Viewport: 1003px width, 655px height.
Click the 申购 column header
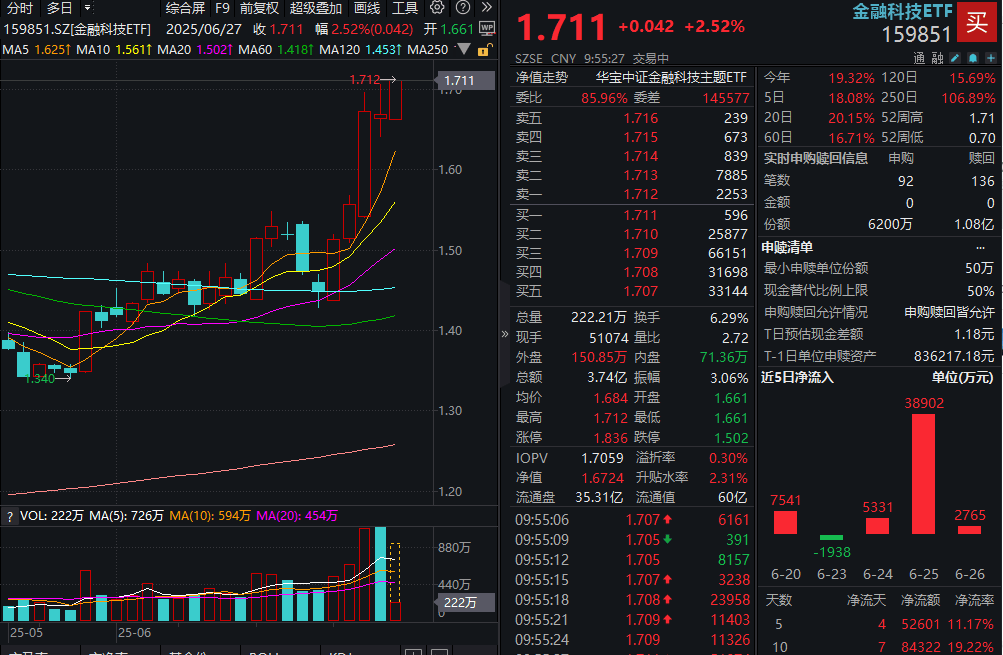(901, 158)
